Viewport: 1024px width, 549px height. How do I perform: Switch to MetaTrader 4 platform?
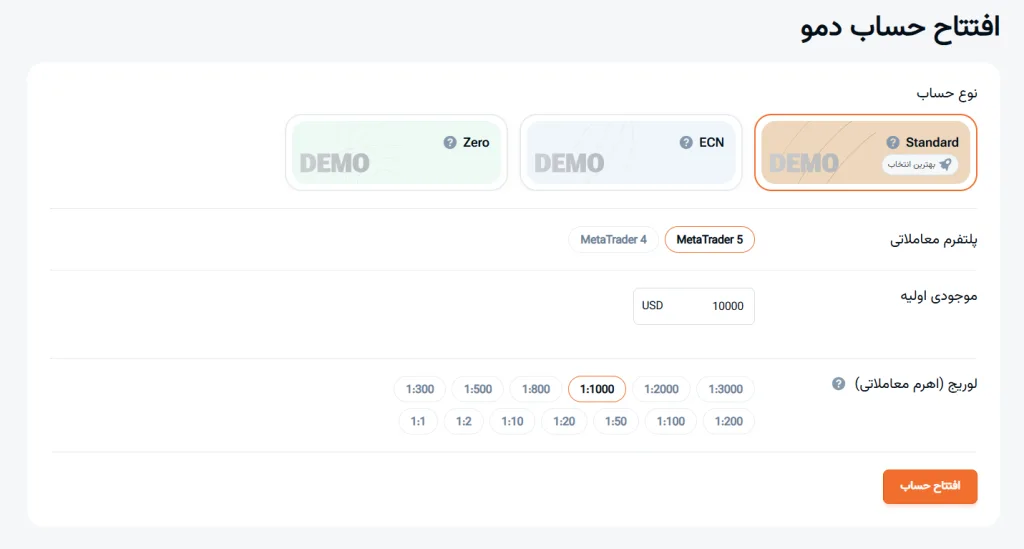click(613, 240)
